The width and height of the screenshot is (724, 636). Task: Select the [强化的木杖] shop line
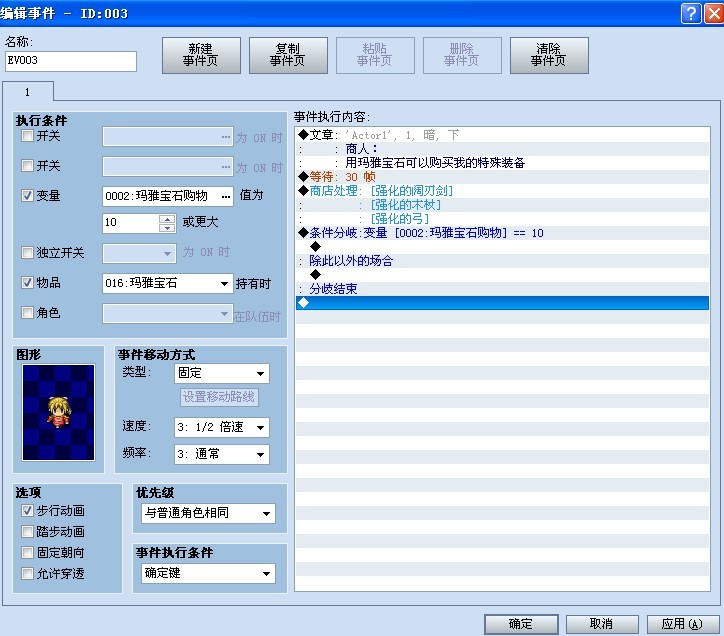tap(502, 205)
